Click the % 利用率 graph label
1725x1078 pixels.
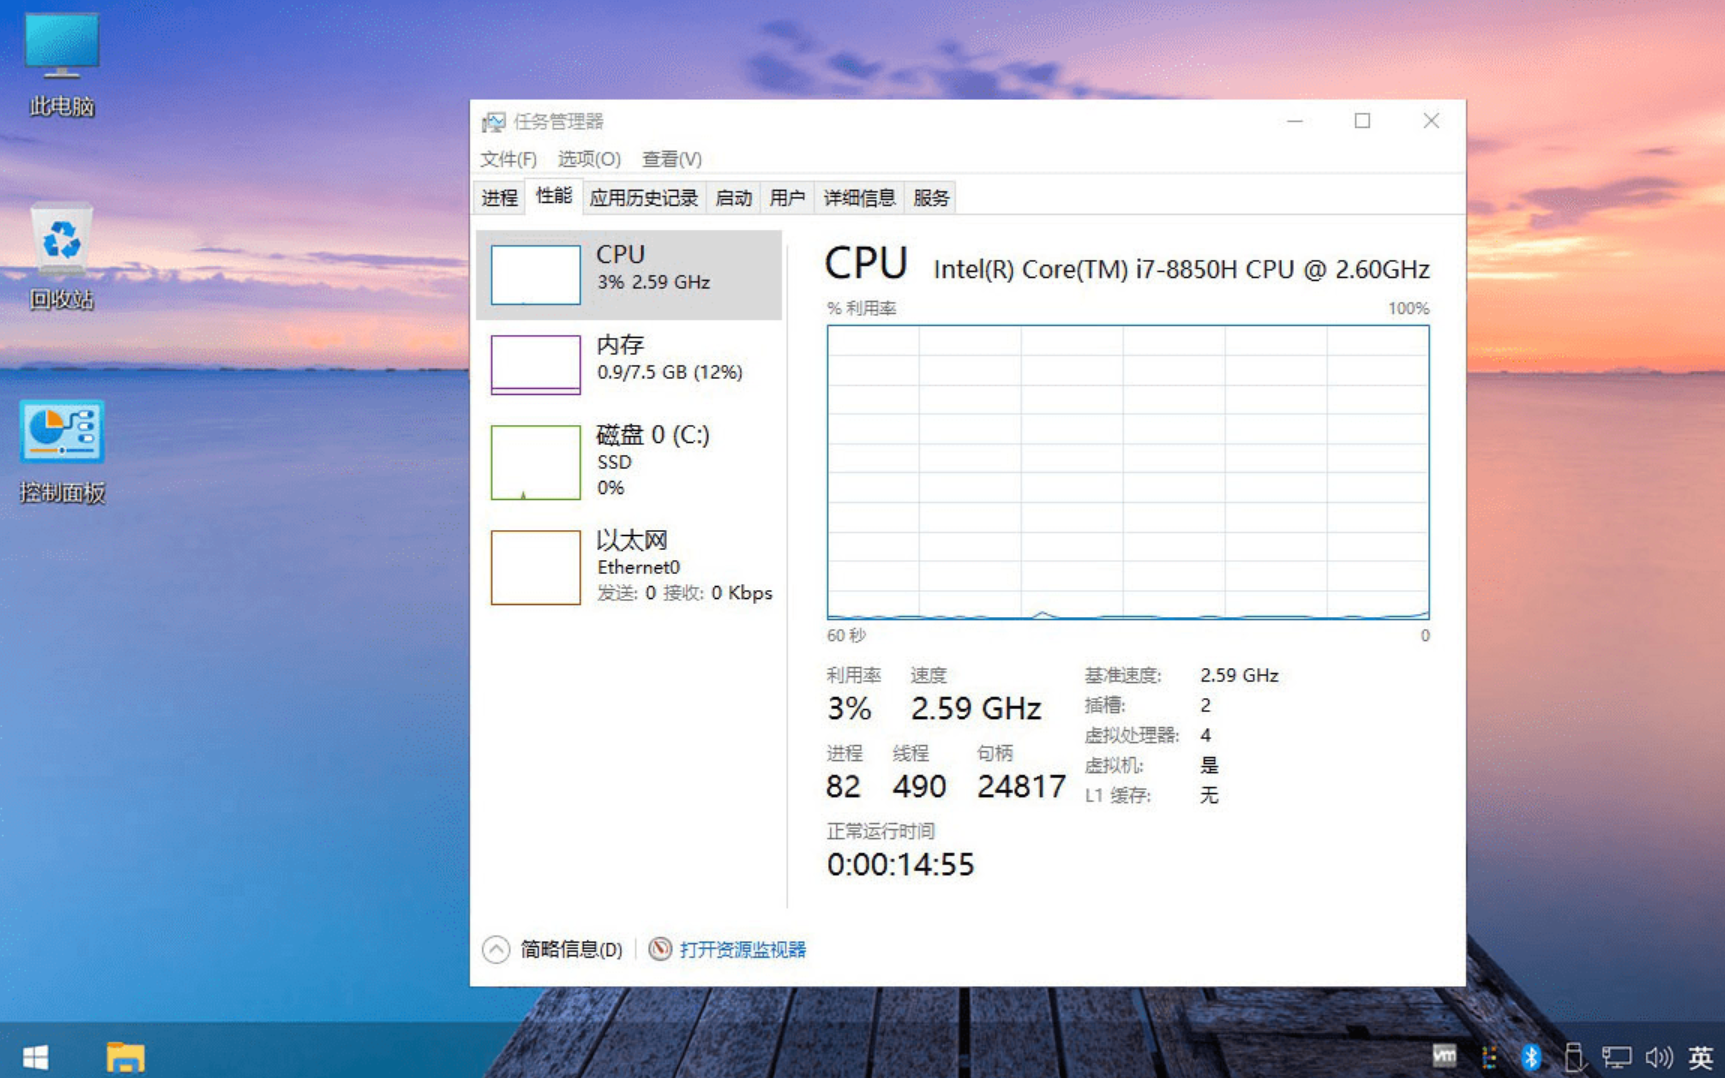tap(861, 308)
